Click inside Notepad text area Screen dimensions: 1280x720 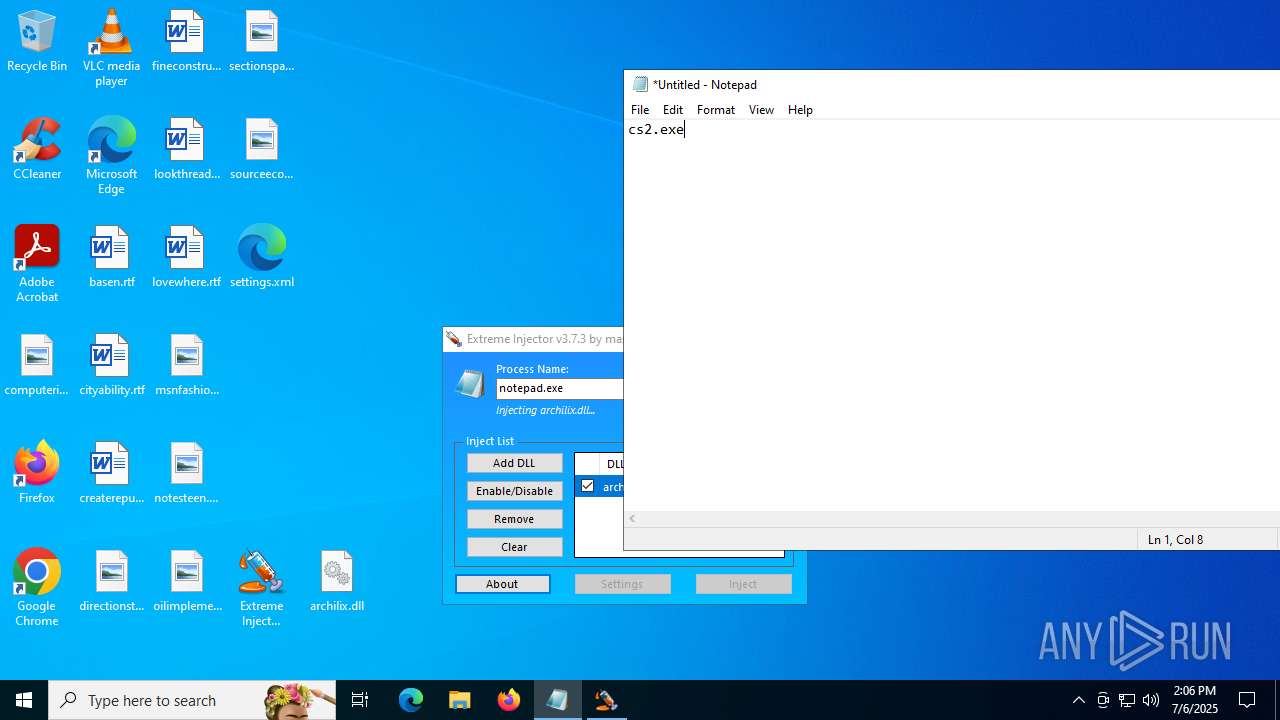952,315
